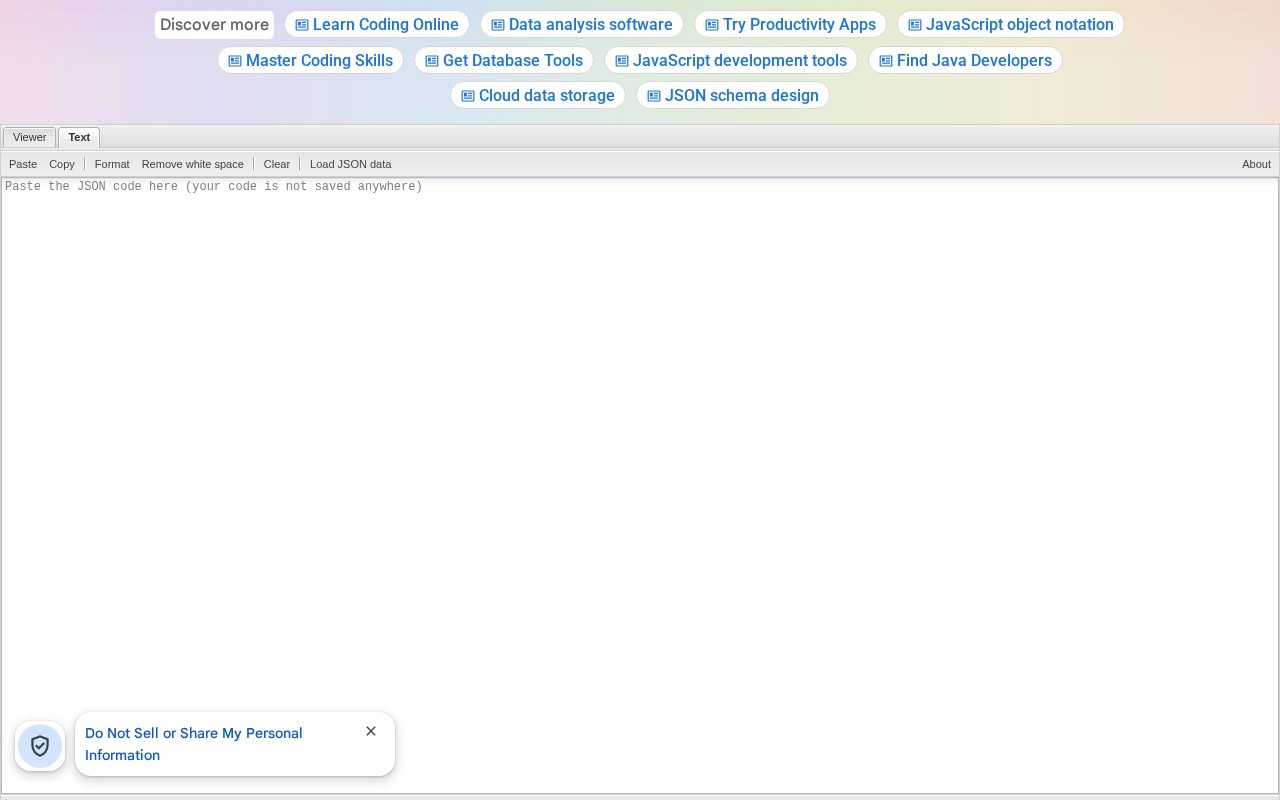Follow the Master Coding Skills link

310,60
